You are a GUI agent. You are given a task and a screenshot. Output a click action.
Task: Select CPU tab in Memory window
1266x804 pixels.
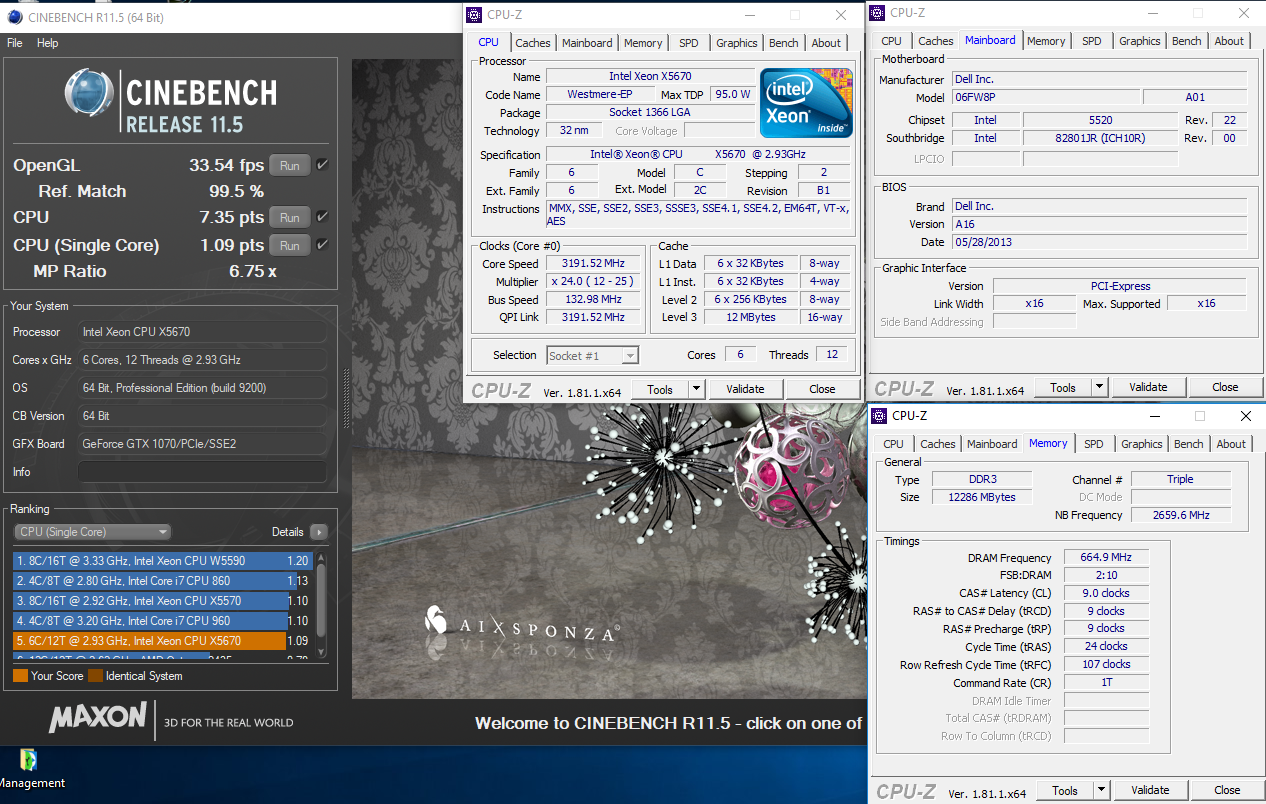(893, 444)
